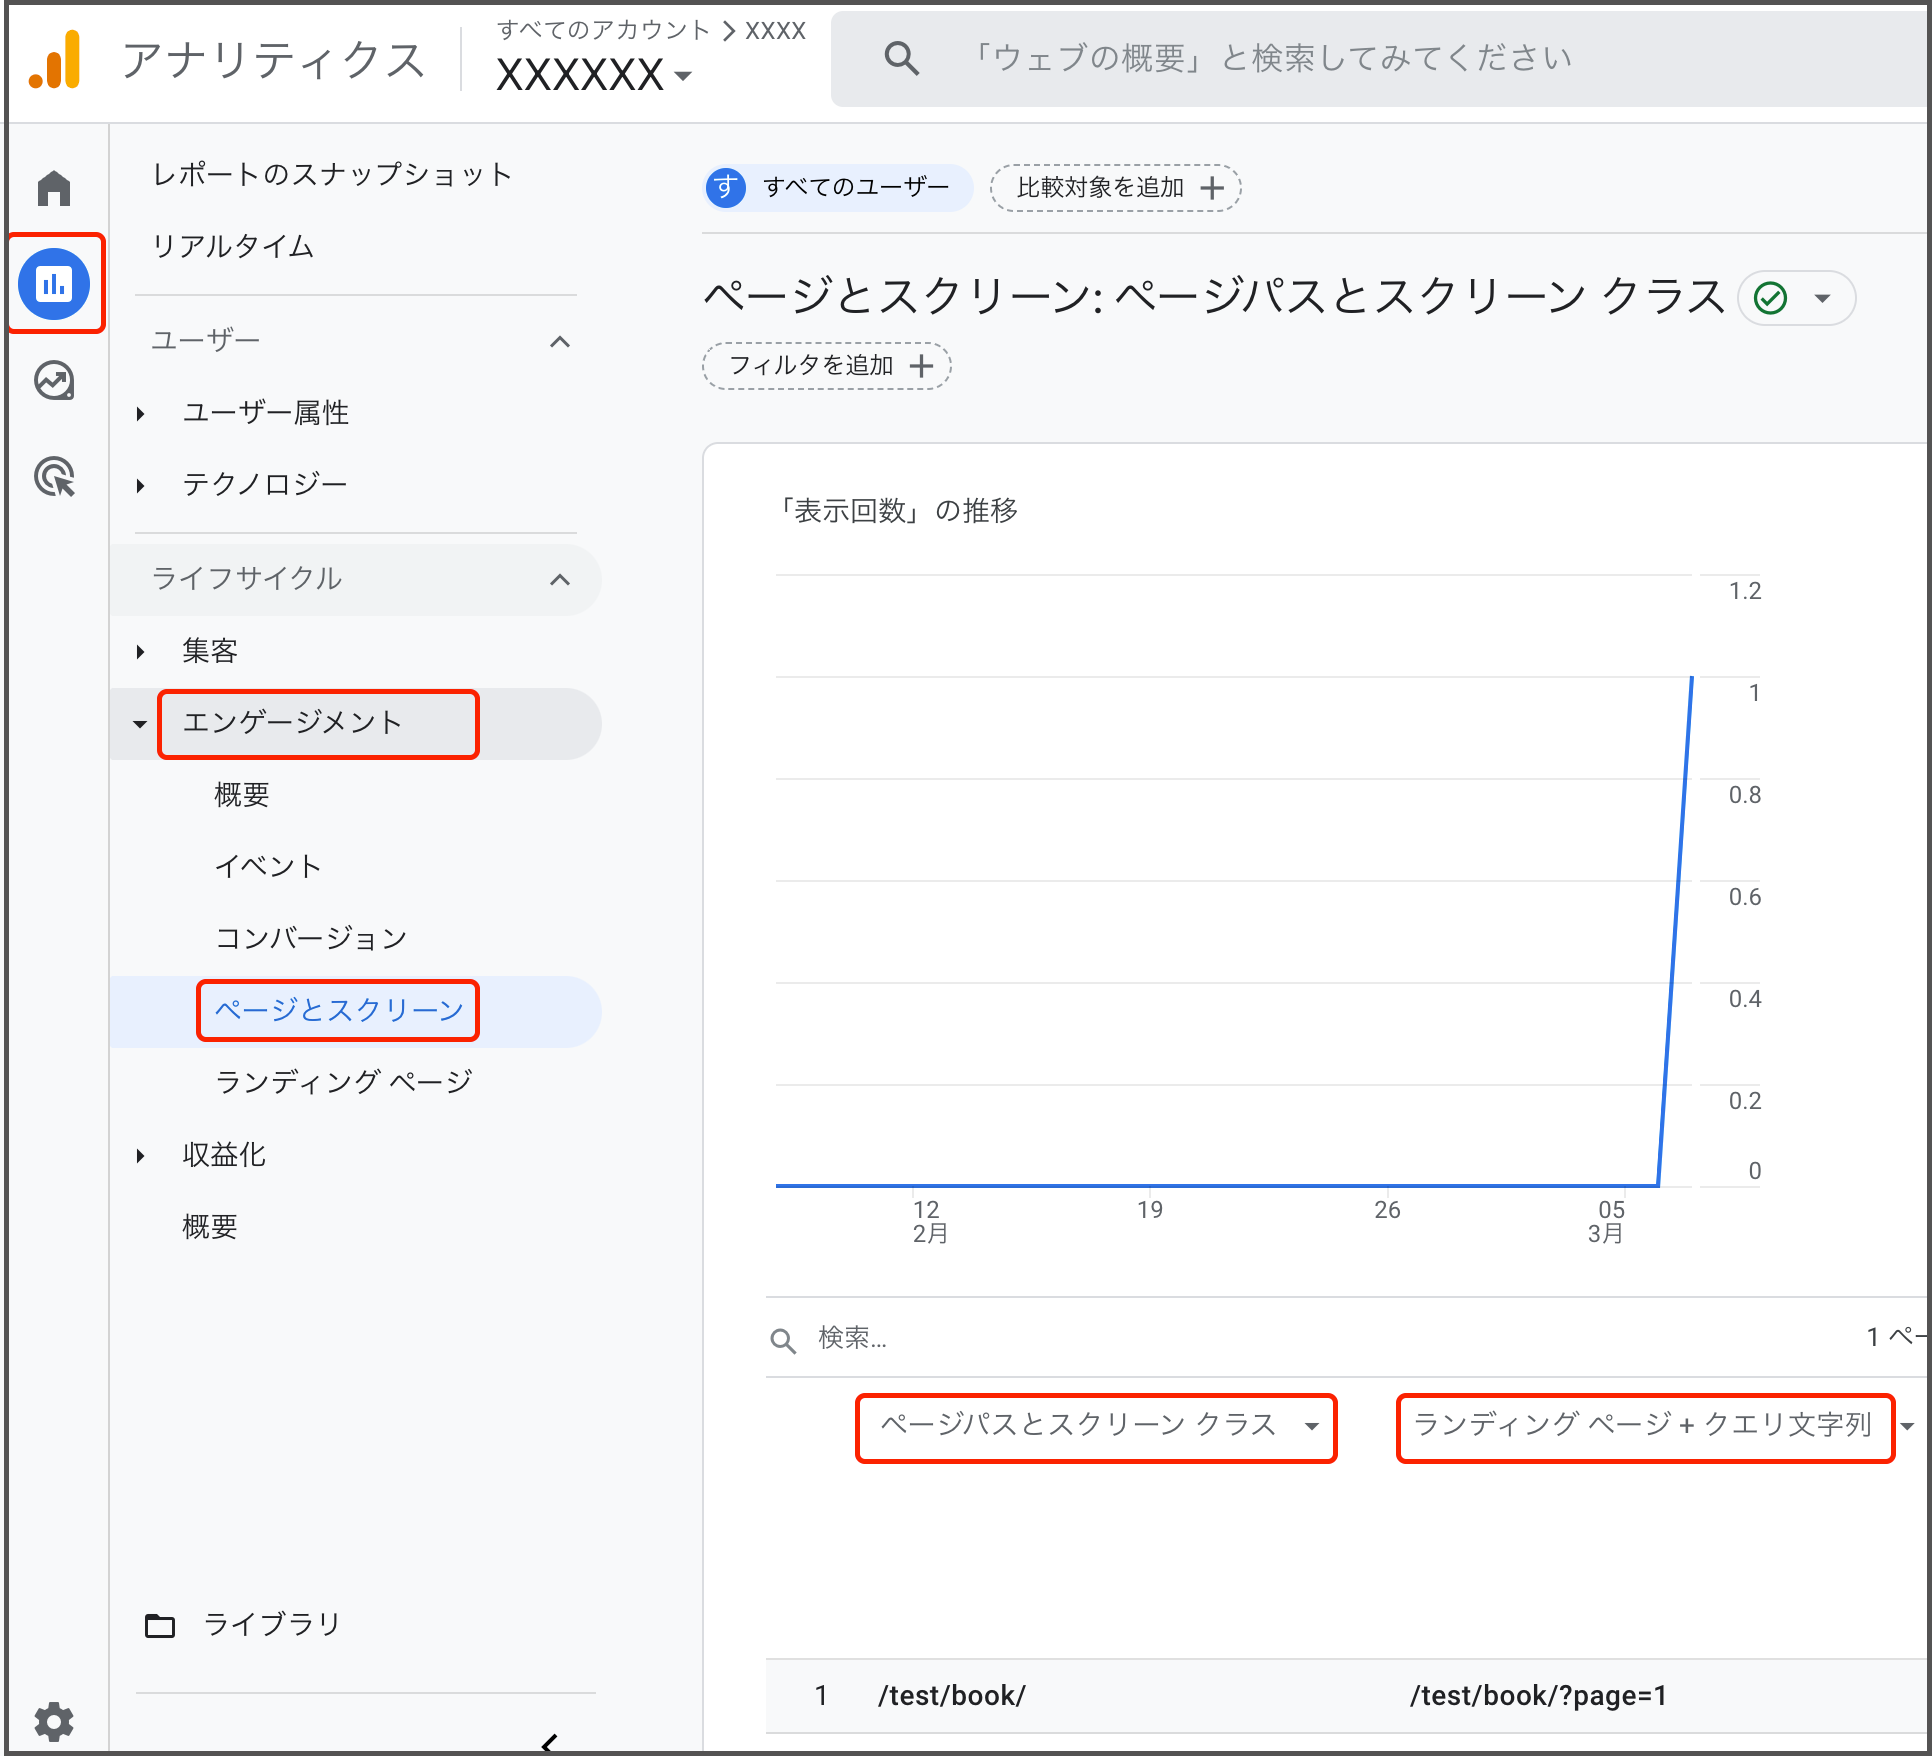
Task: Open the report title dropdown arrow
Action: pos(1823,298)
